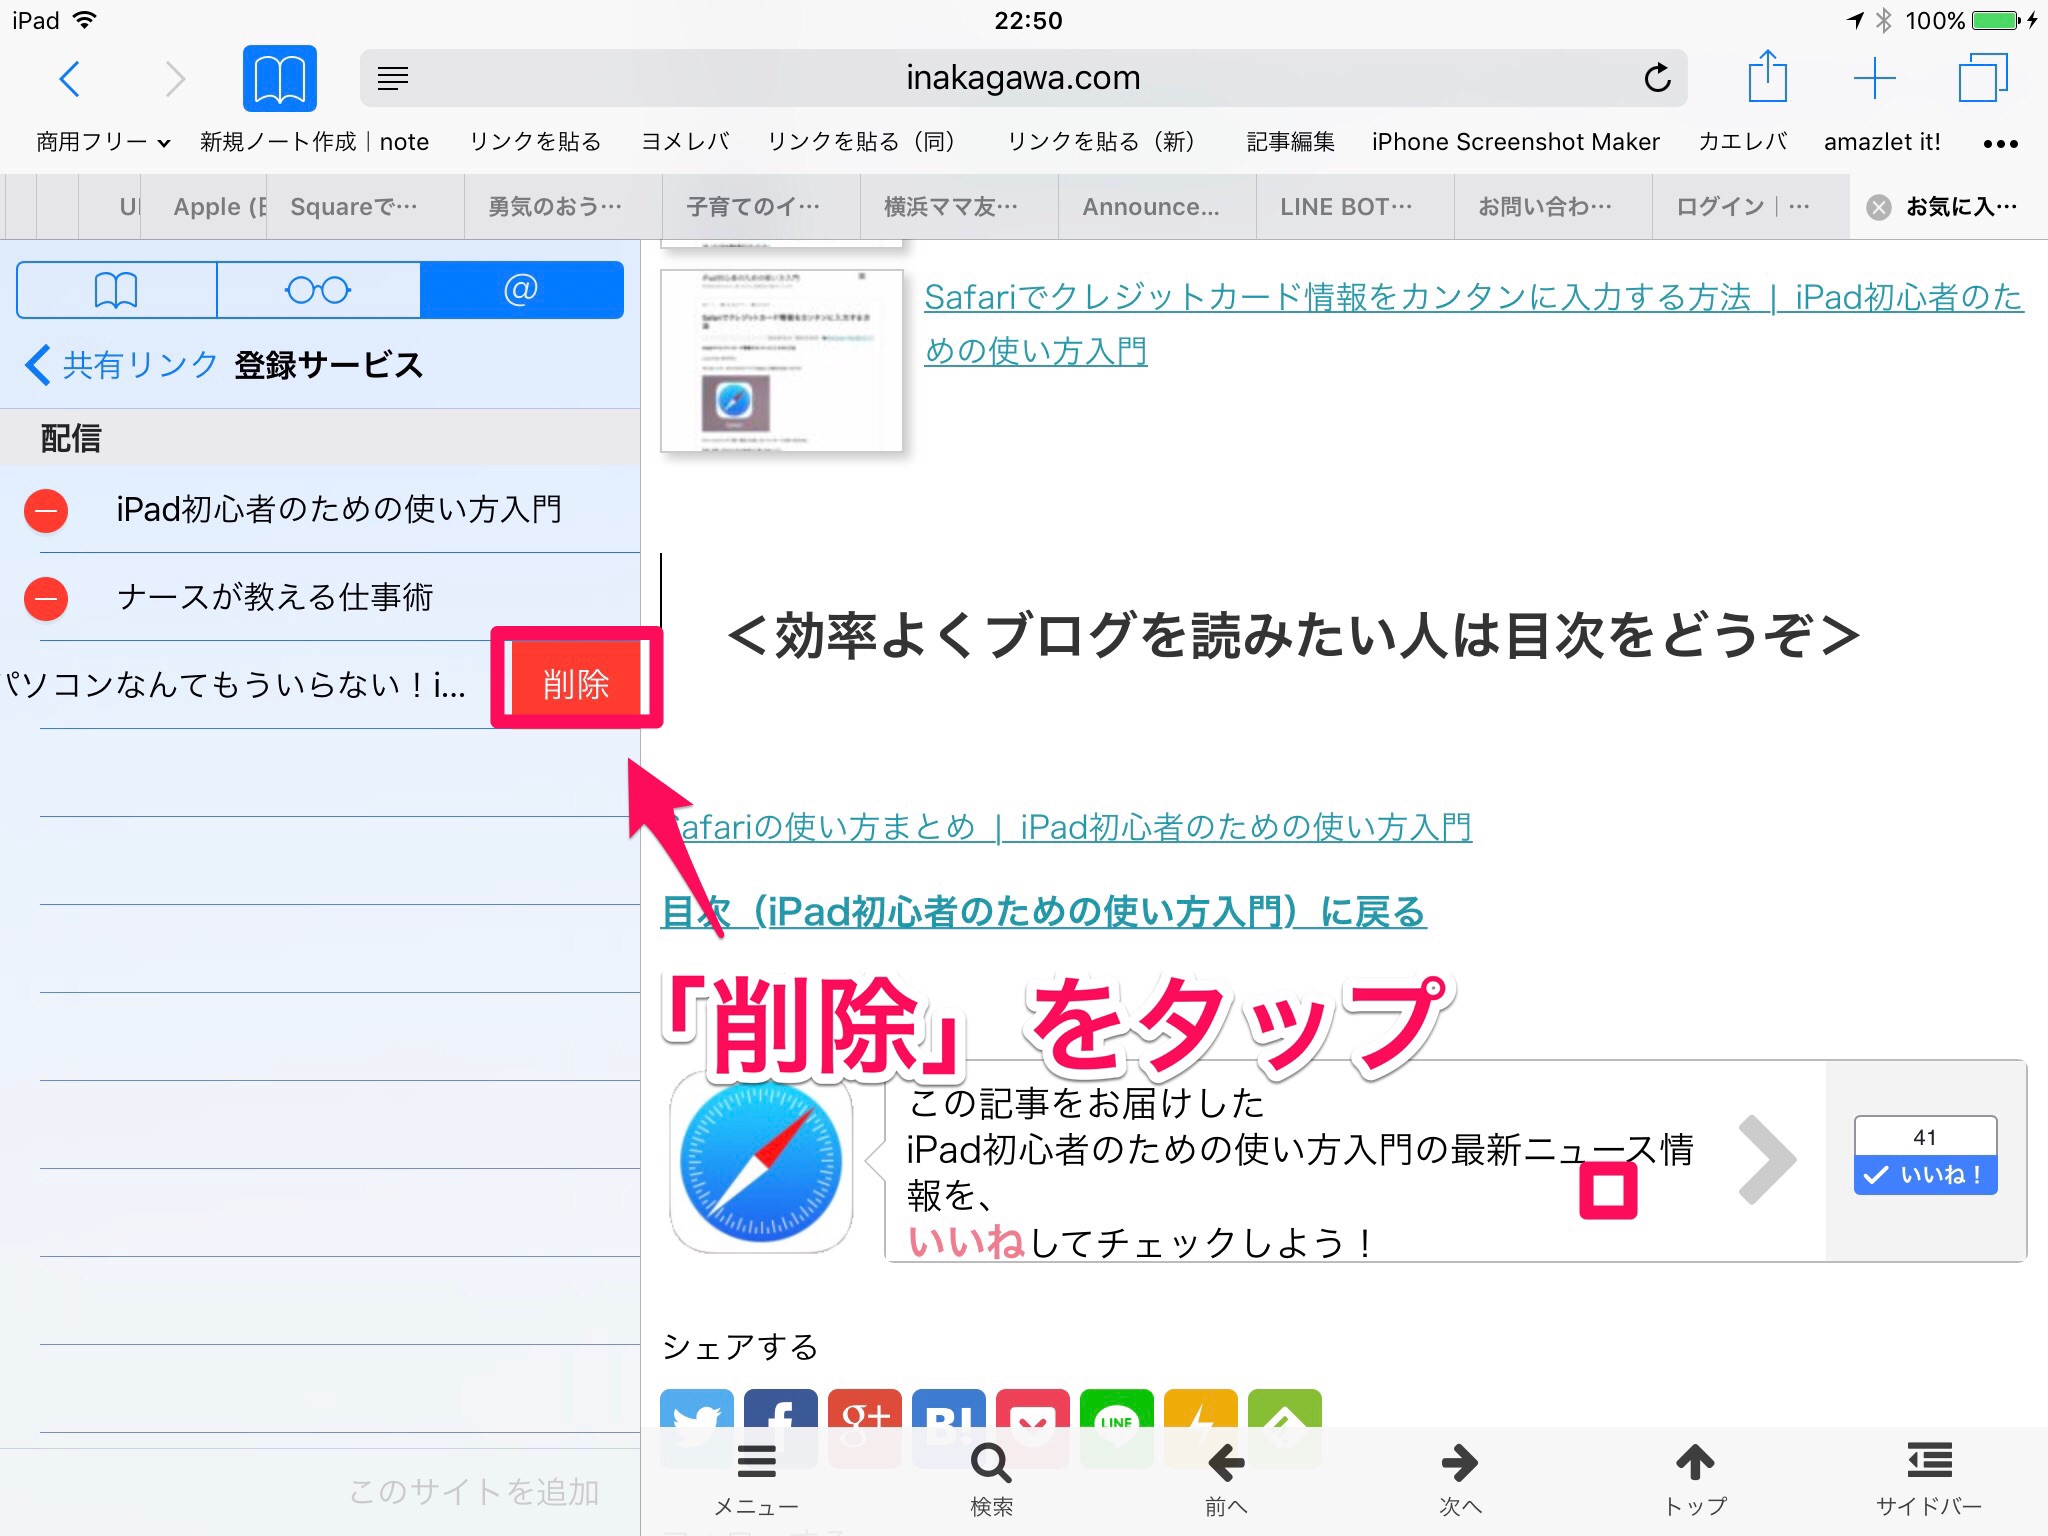Open 検索 magnifier in bottom bar
Viewport: 2048px width, 1536px height.
tap(991, 1480)
